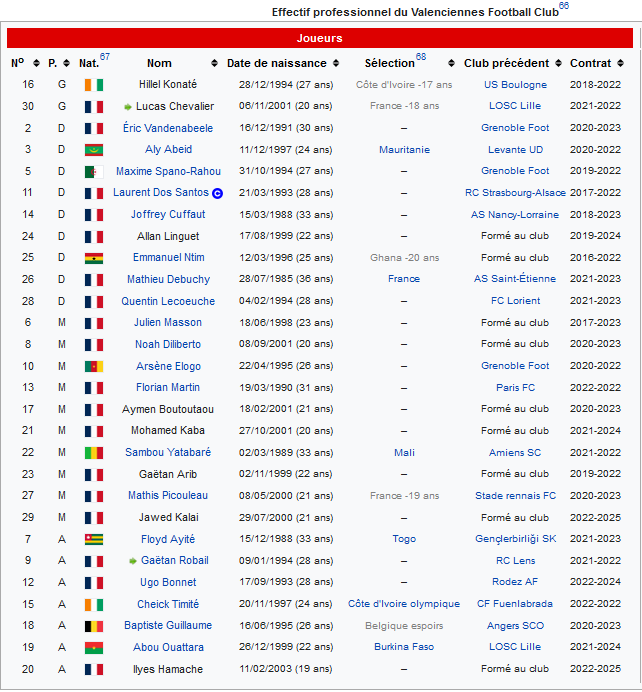Click French flag in Julien Masson row

(94, 323)
